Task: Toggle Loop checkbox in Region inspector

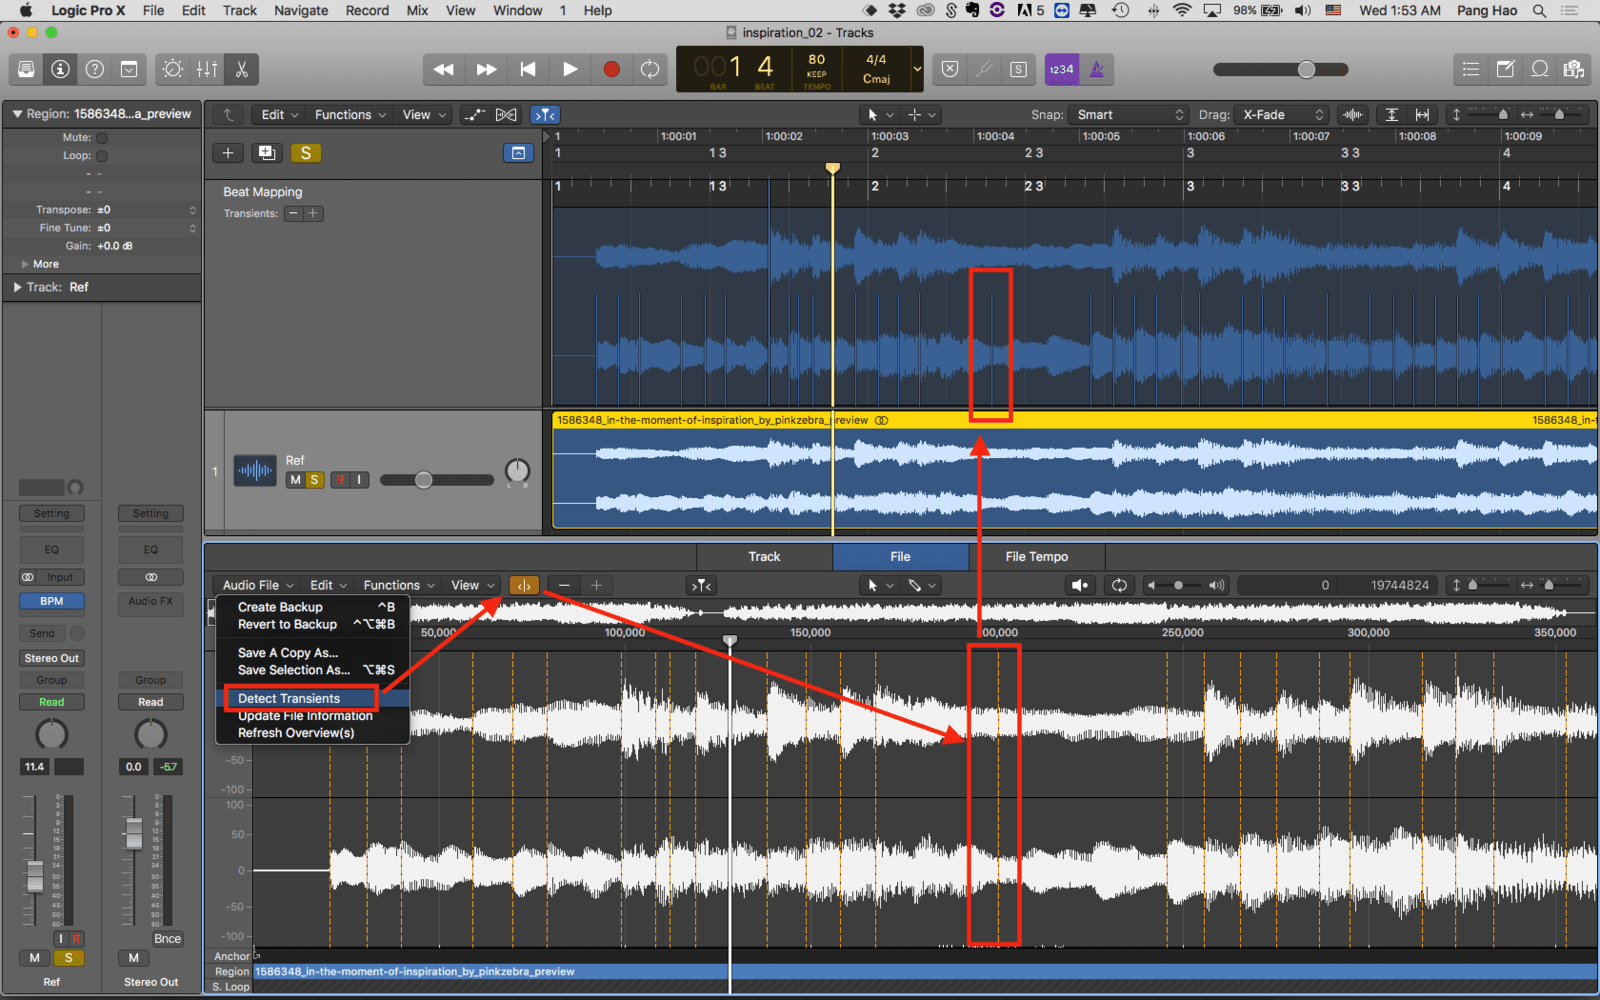Action: 102,156
